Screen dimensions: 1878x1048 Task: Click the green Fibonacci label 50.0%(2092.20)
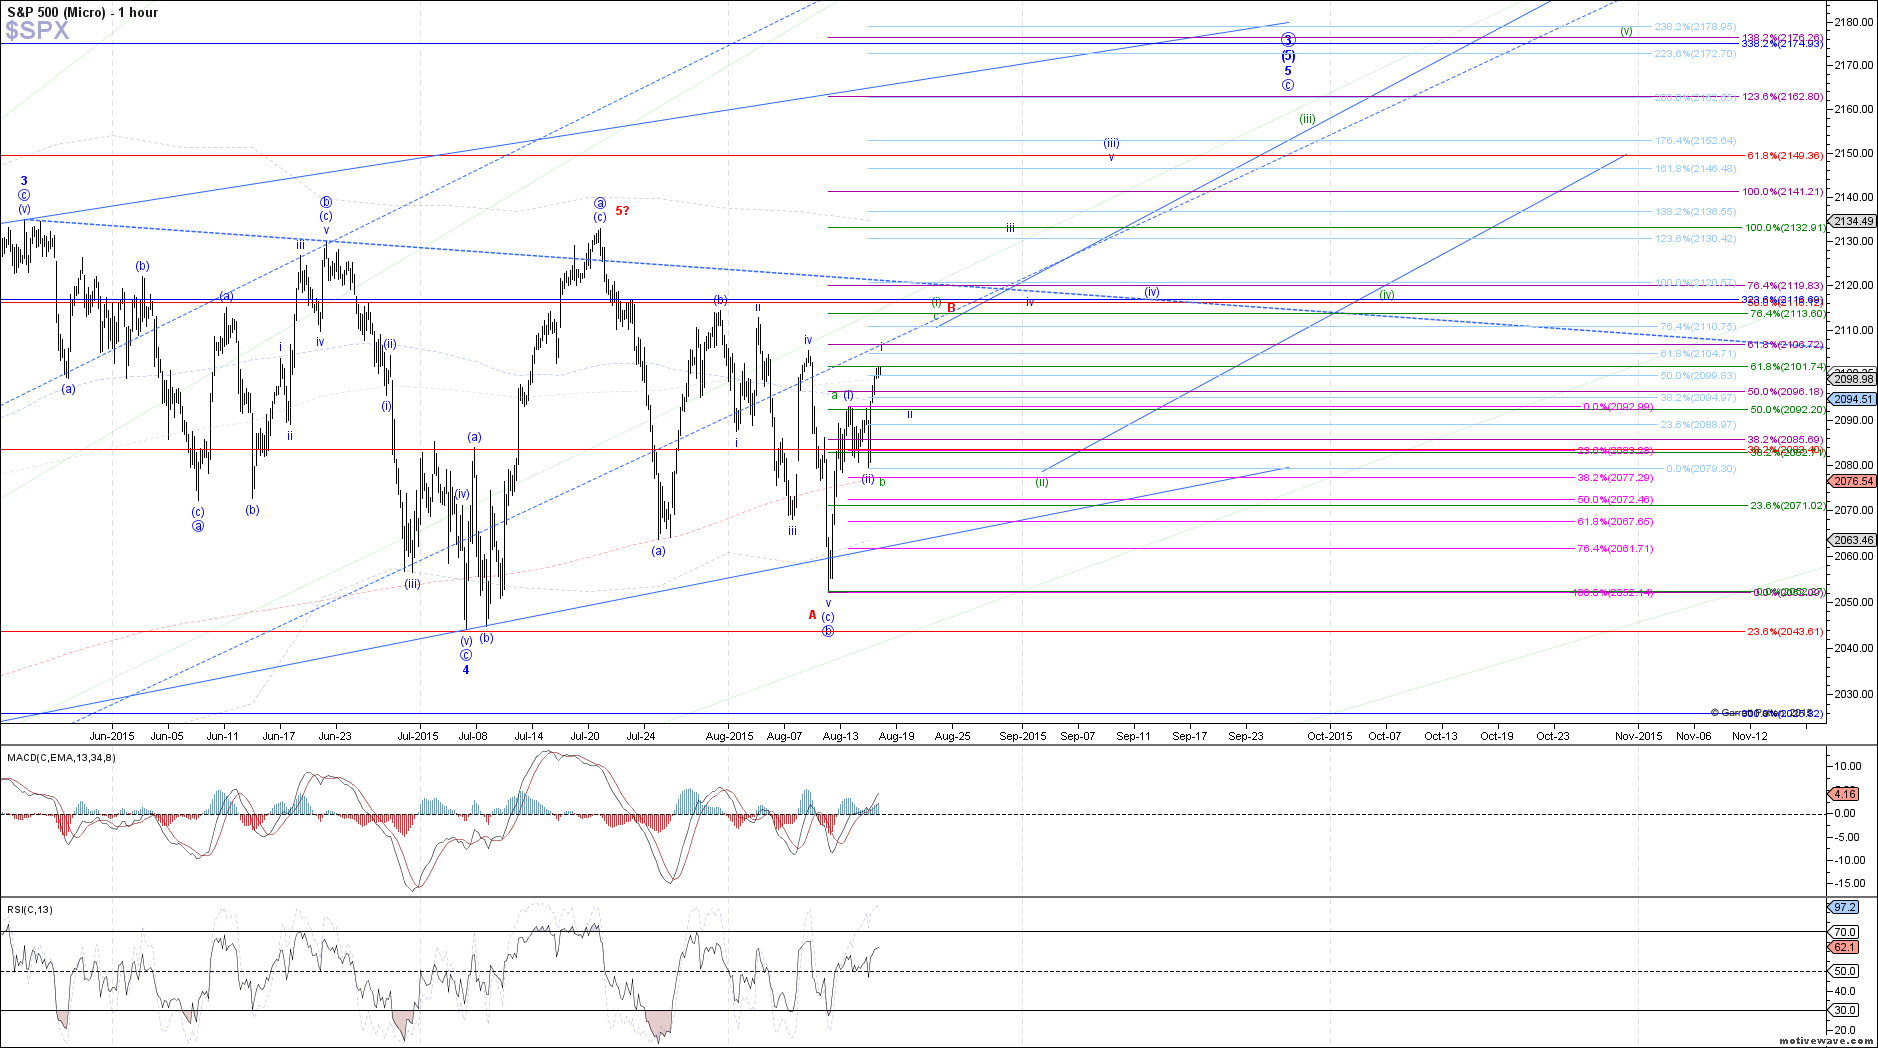tap(1787, 410)
